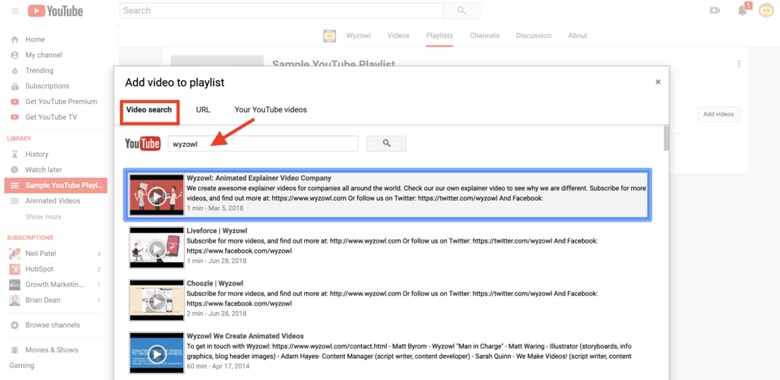The image size is (780, 380).
Task: Open the channel Discussion tab
Action: pos(534,36)
